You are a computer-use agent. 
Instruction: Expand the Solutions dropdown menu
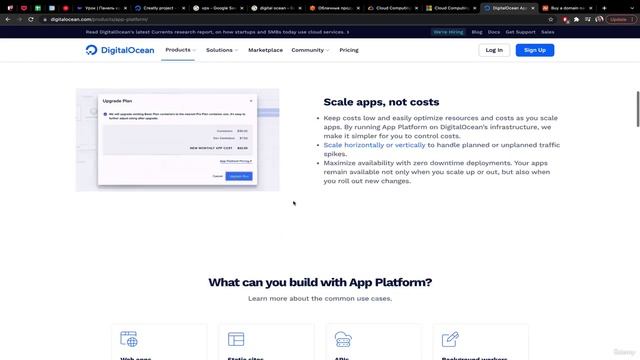point(222,50)
